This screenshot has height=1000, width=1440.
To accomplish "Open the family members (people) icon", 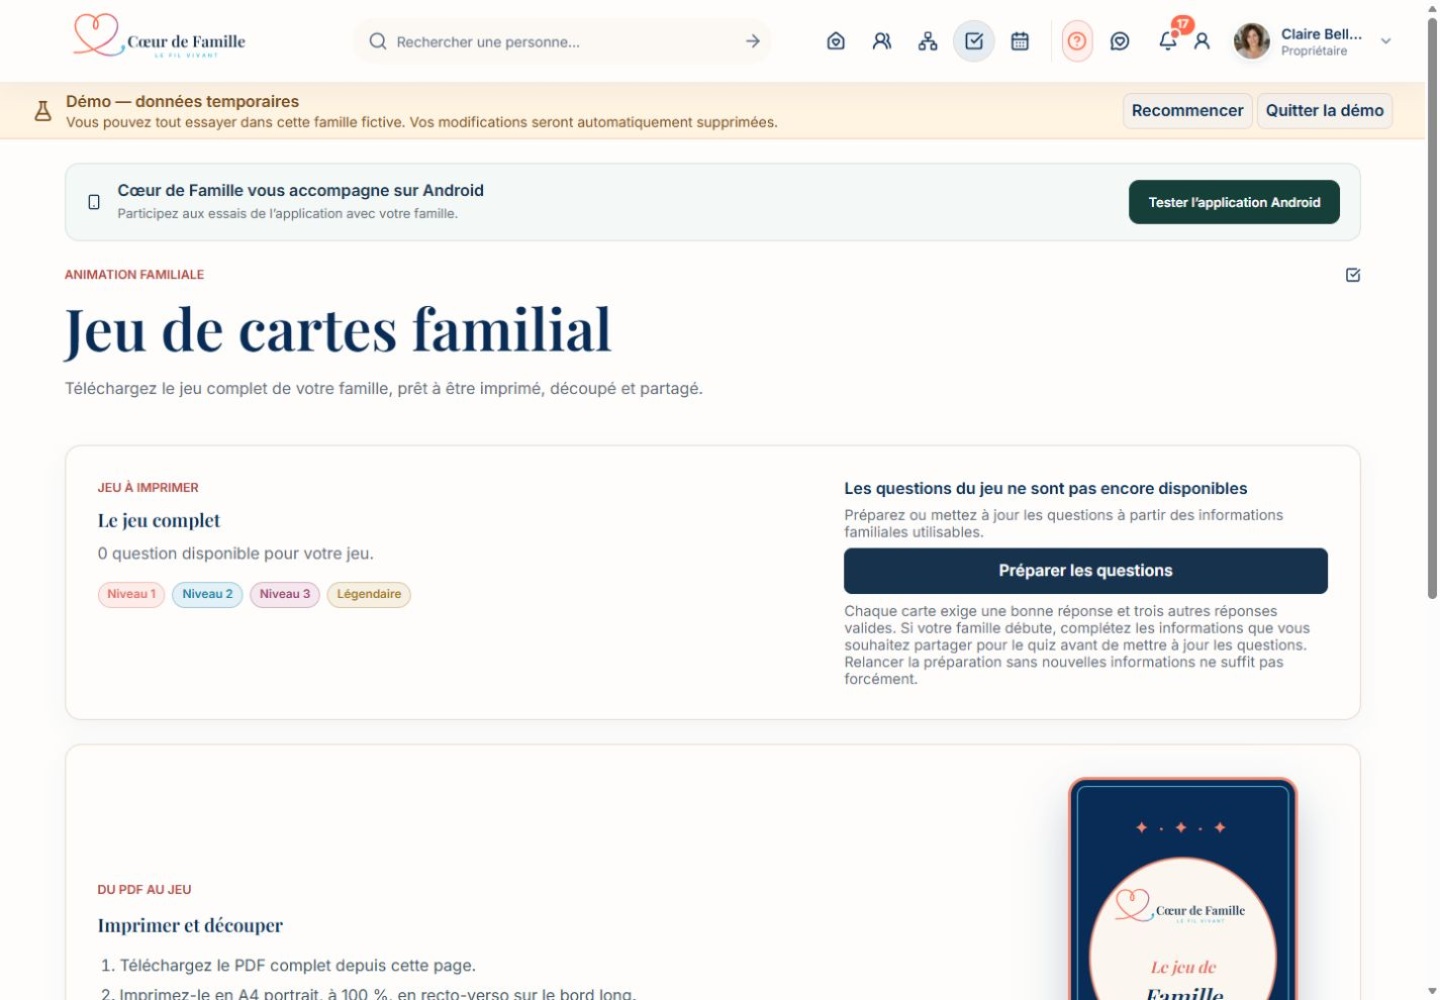I will tap(882, 41).
